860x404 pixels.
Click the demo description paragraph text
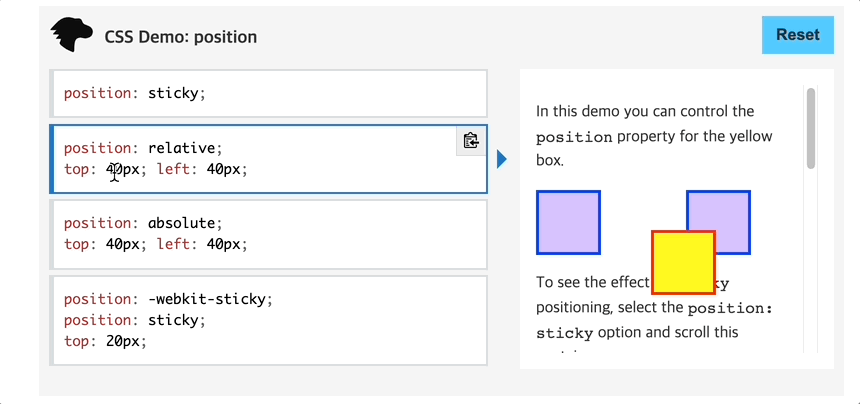coord(654,136)
